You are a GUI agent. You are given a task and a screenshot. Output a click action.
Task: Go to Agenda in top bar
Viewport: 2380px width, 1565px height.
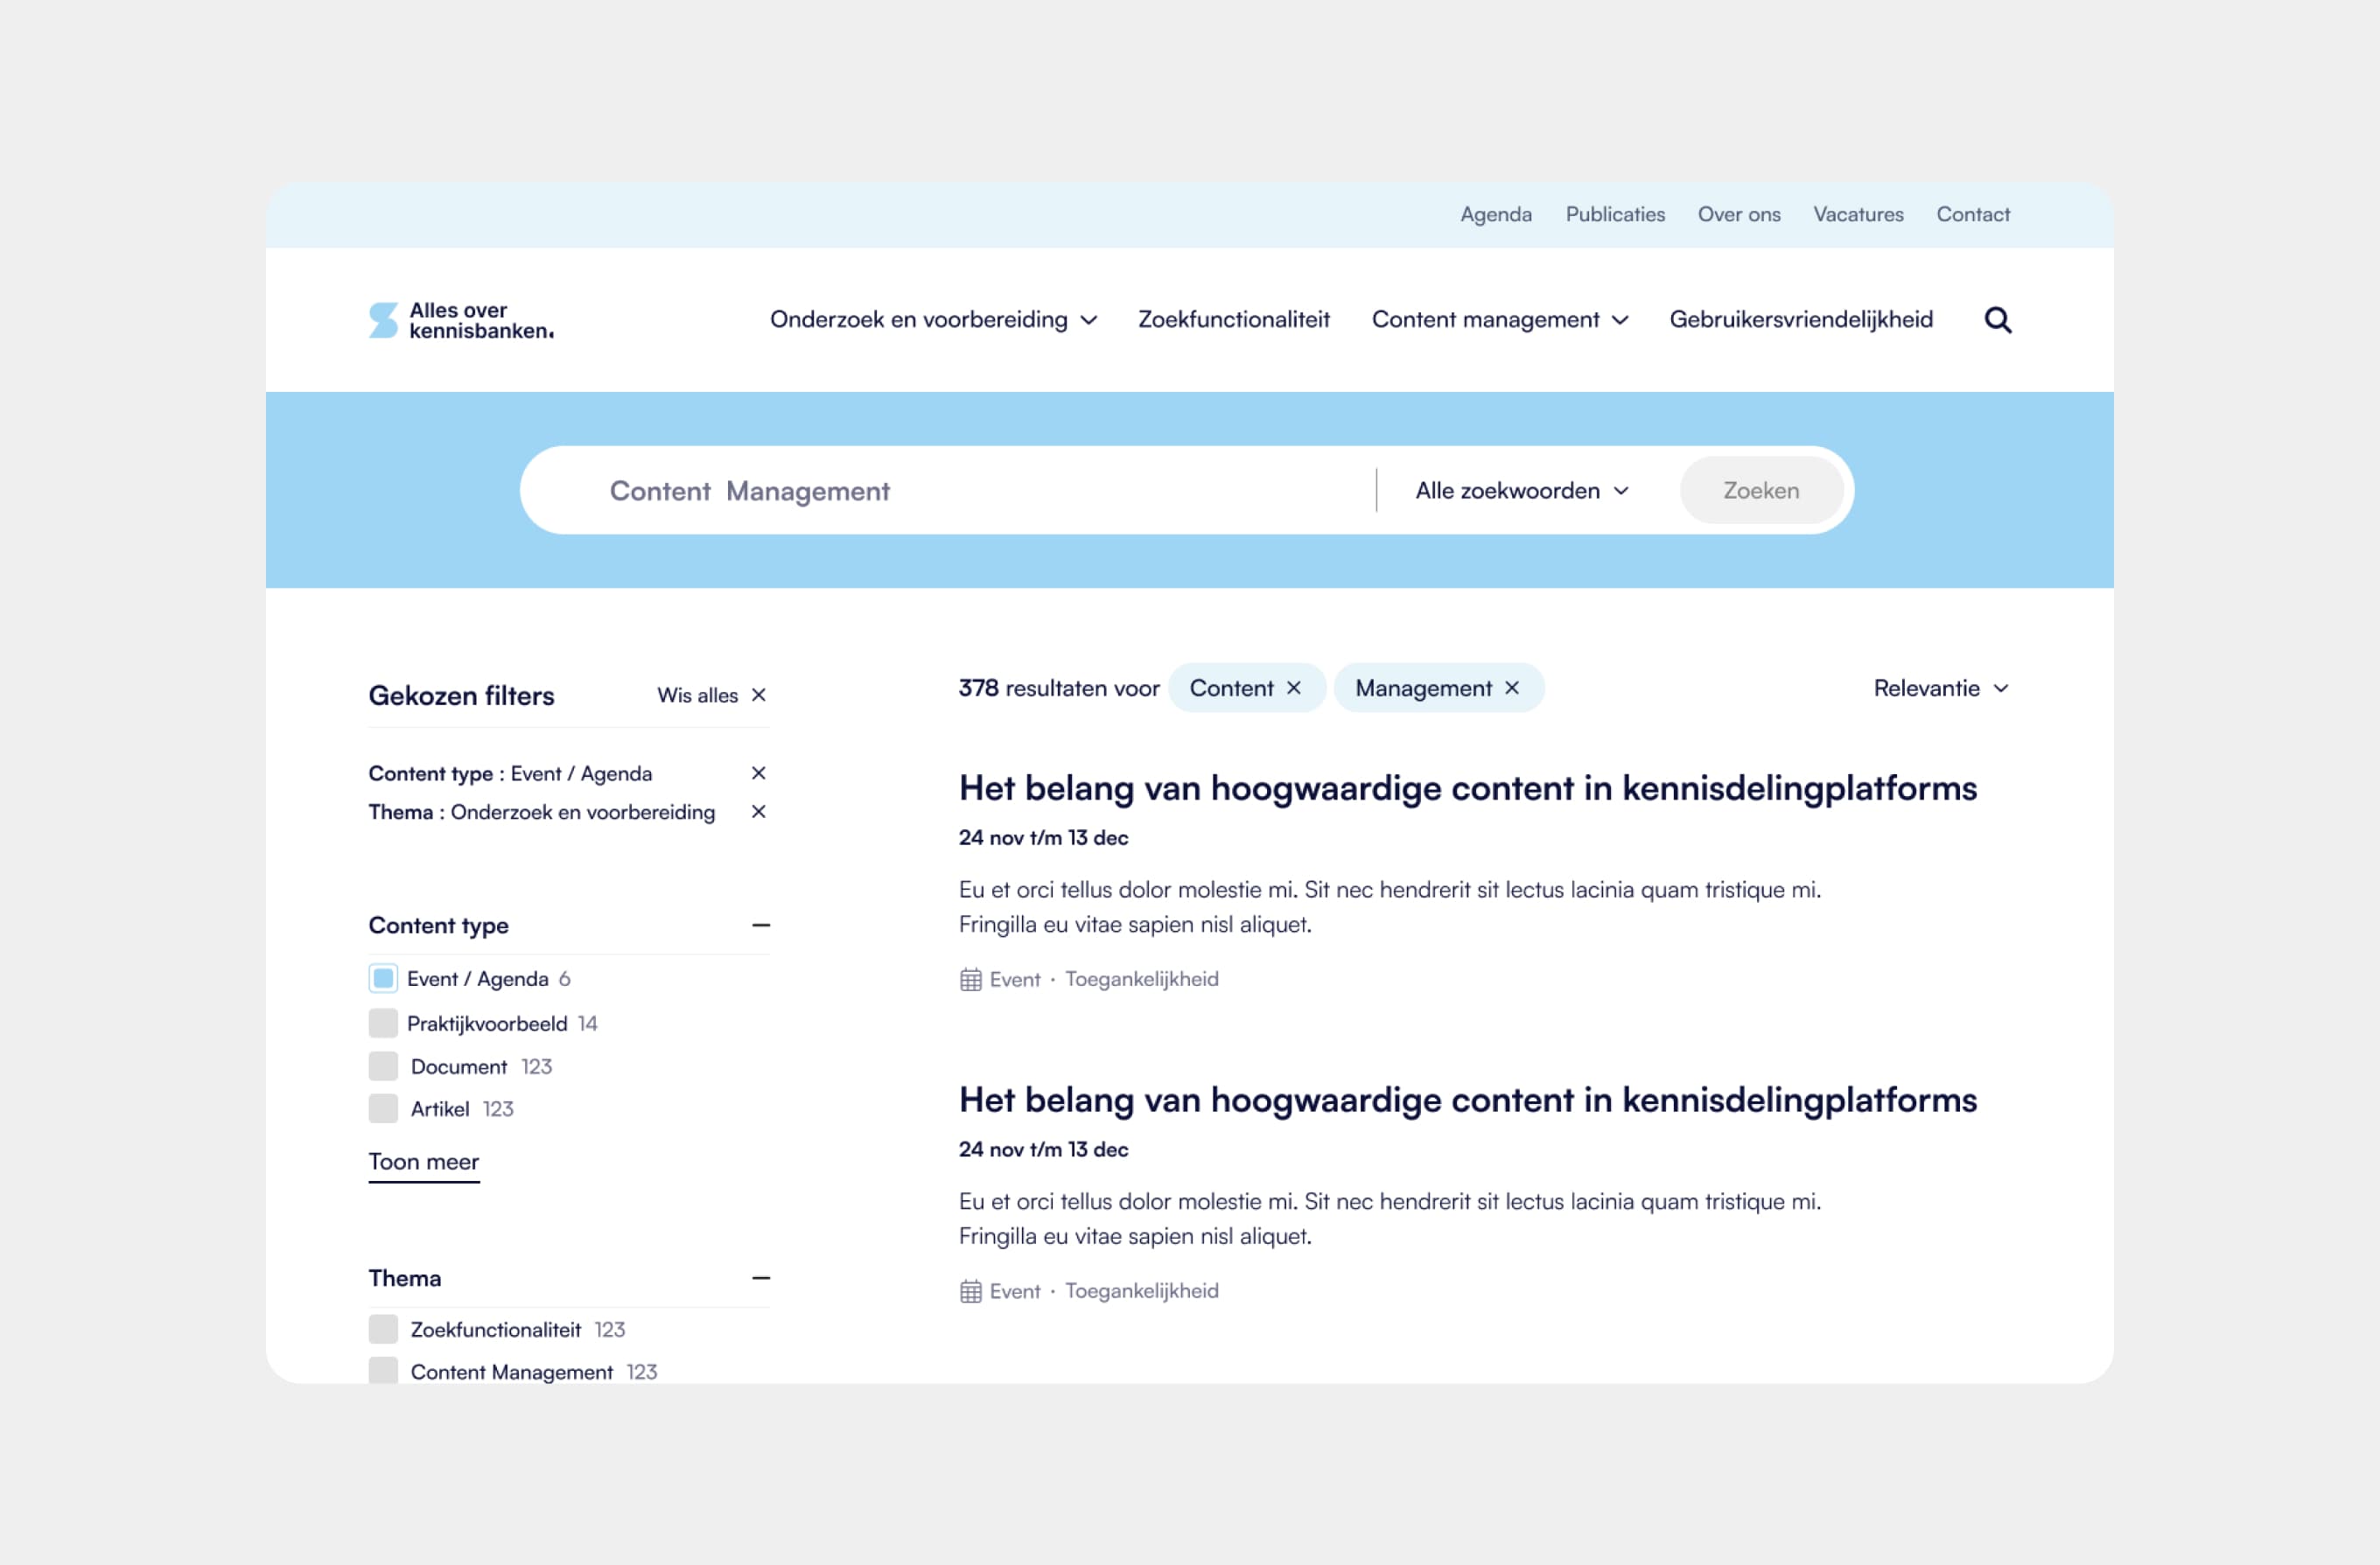pyautogui.click(x=1495, y=214)
